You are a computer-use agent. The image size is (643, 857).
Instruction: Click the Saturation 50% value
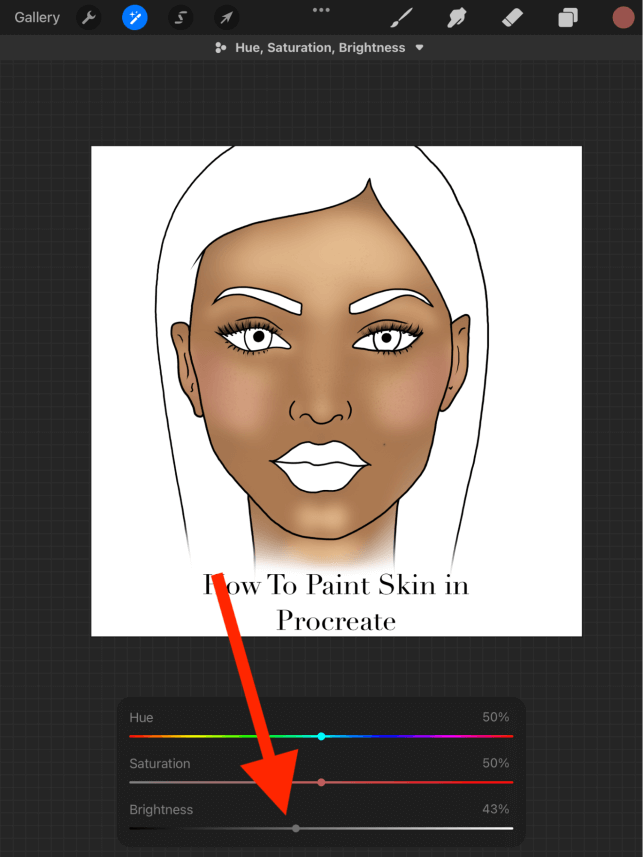495,763
